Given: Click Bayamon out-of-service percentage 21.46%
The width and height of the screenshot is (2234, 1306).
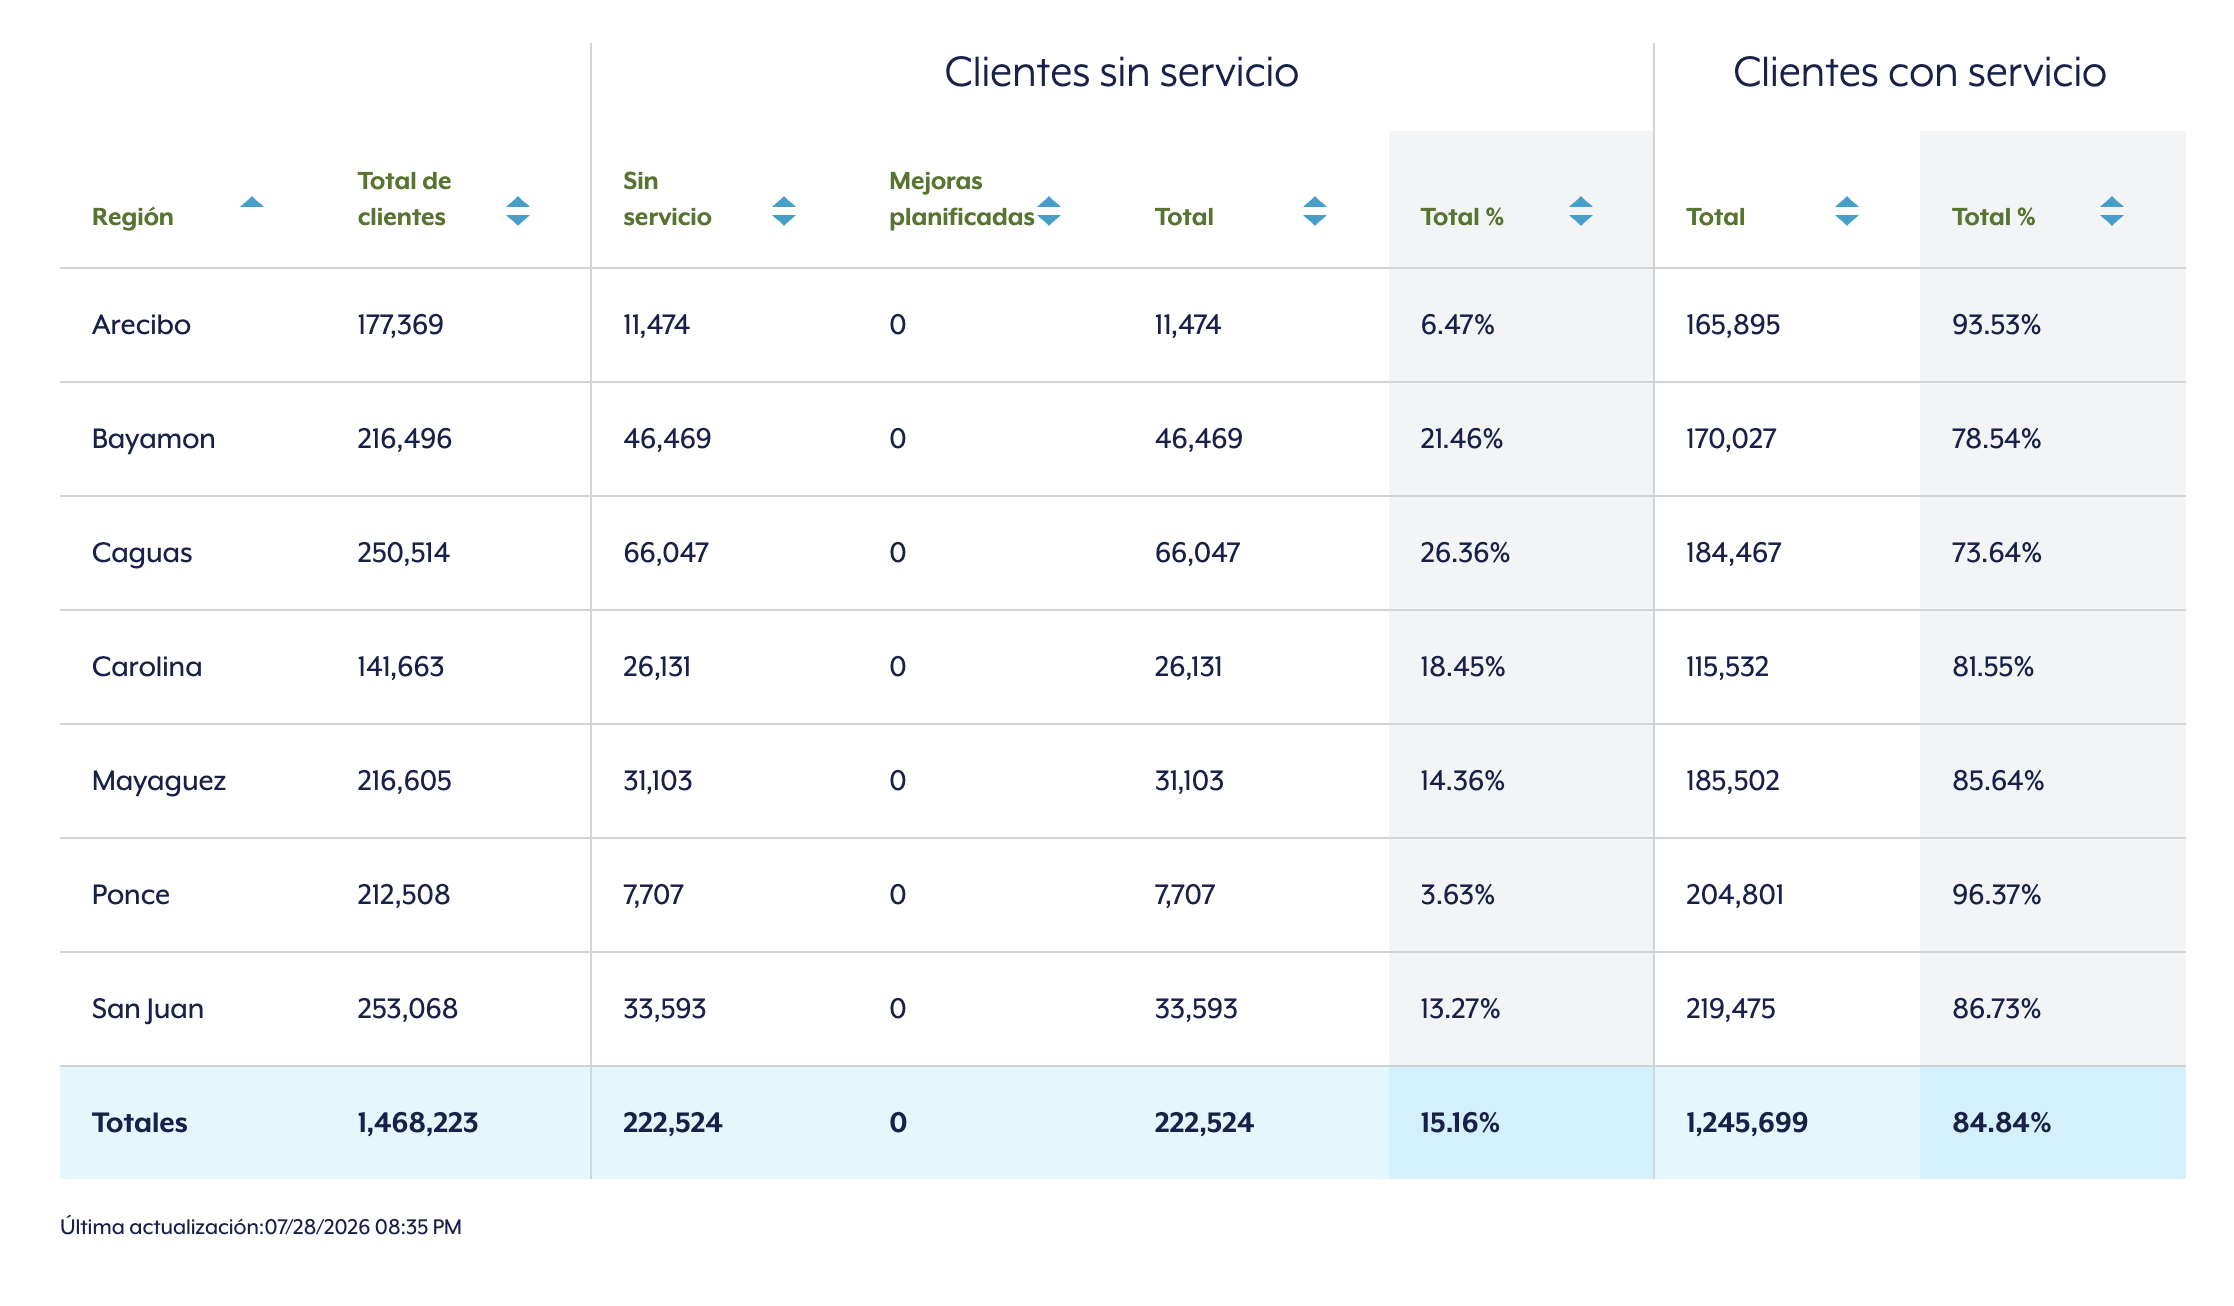Looking at the screenshot, I should [x=1462, y=439].
